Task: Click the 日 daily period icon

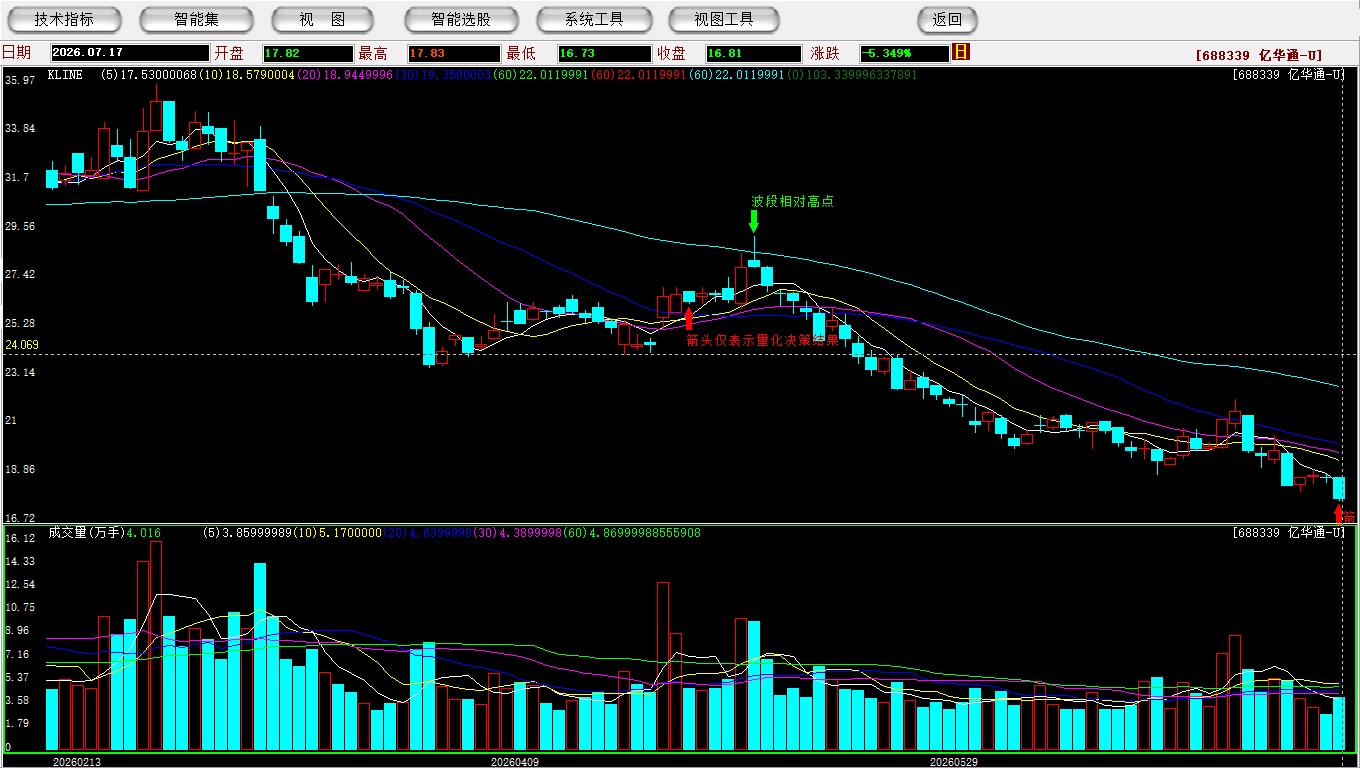Action: click(x=961, y=52)
